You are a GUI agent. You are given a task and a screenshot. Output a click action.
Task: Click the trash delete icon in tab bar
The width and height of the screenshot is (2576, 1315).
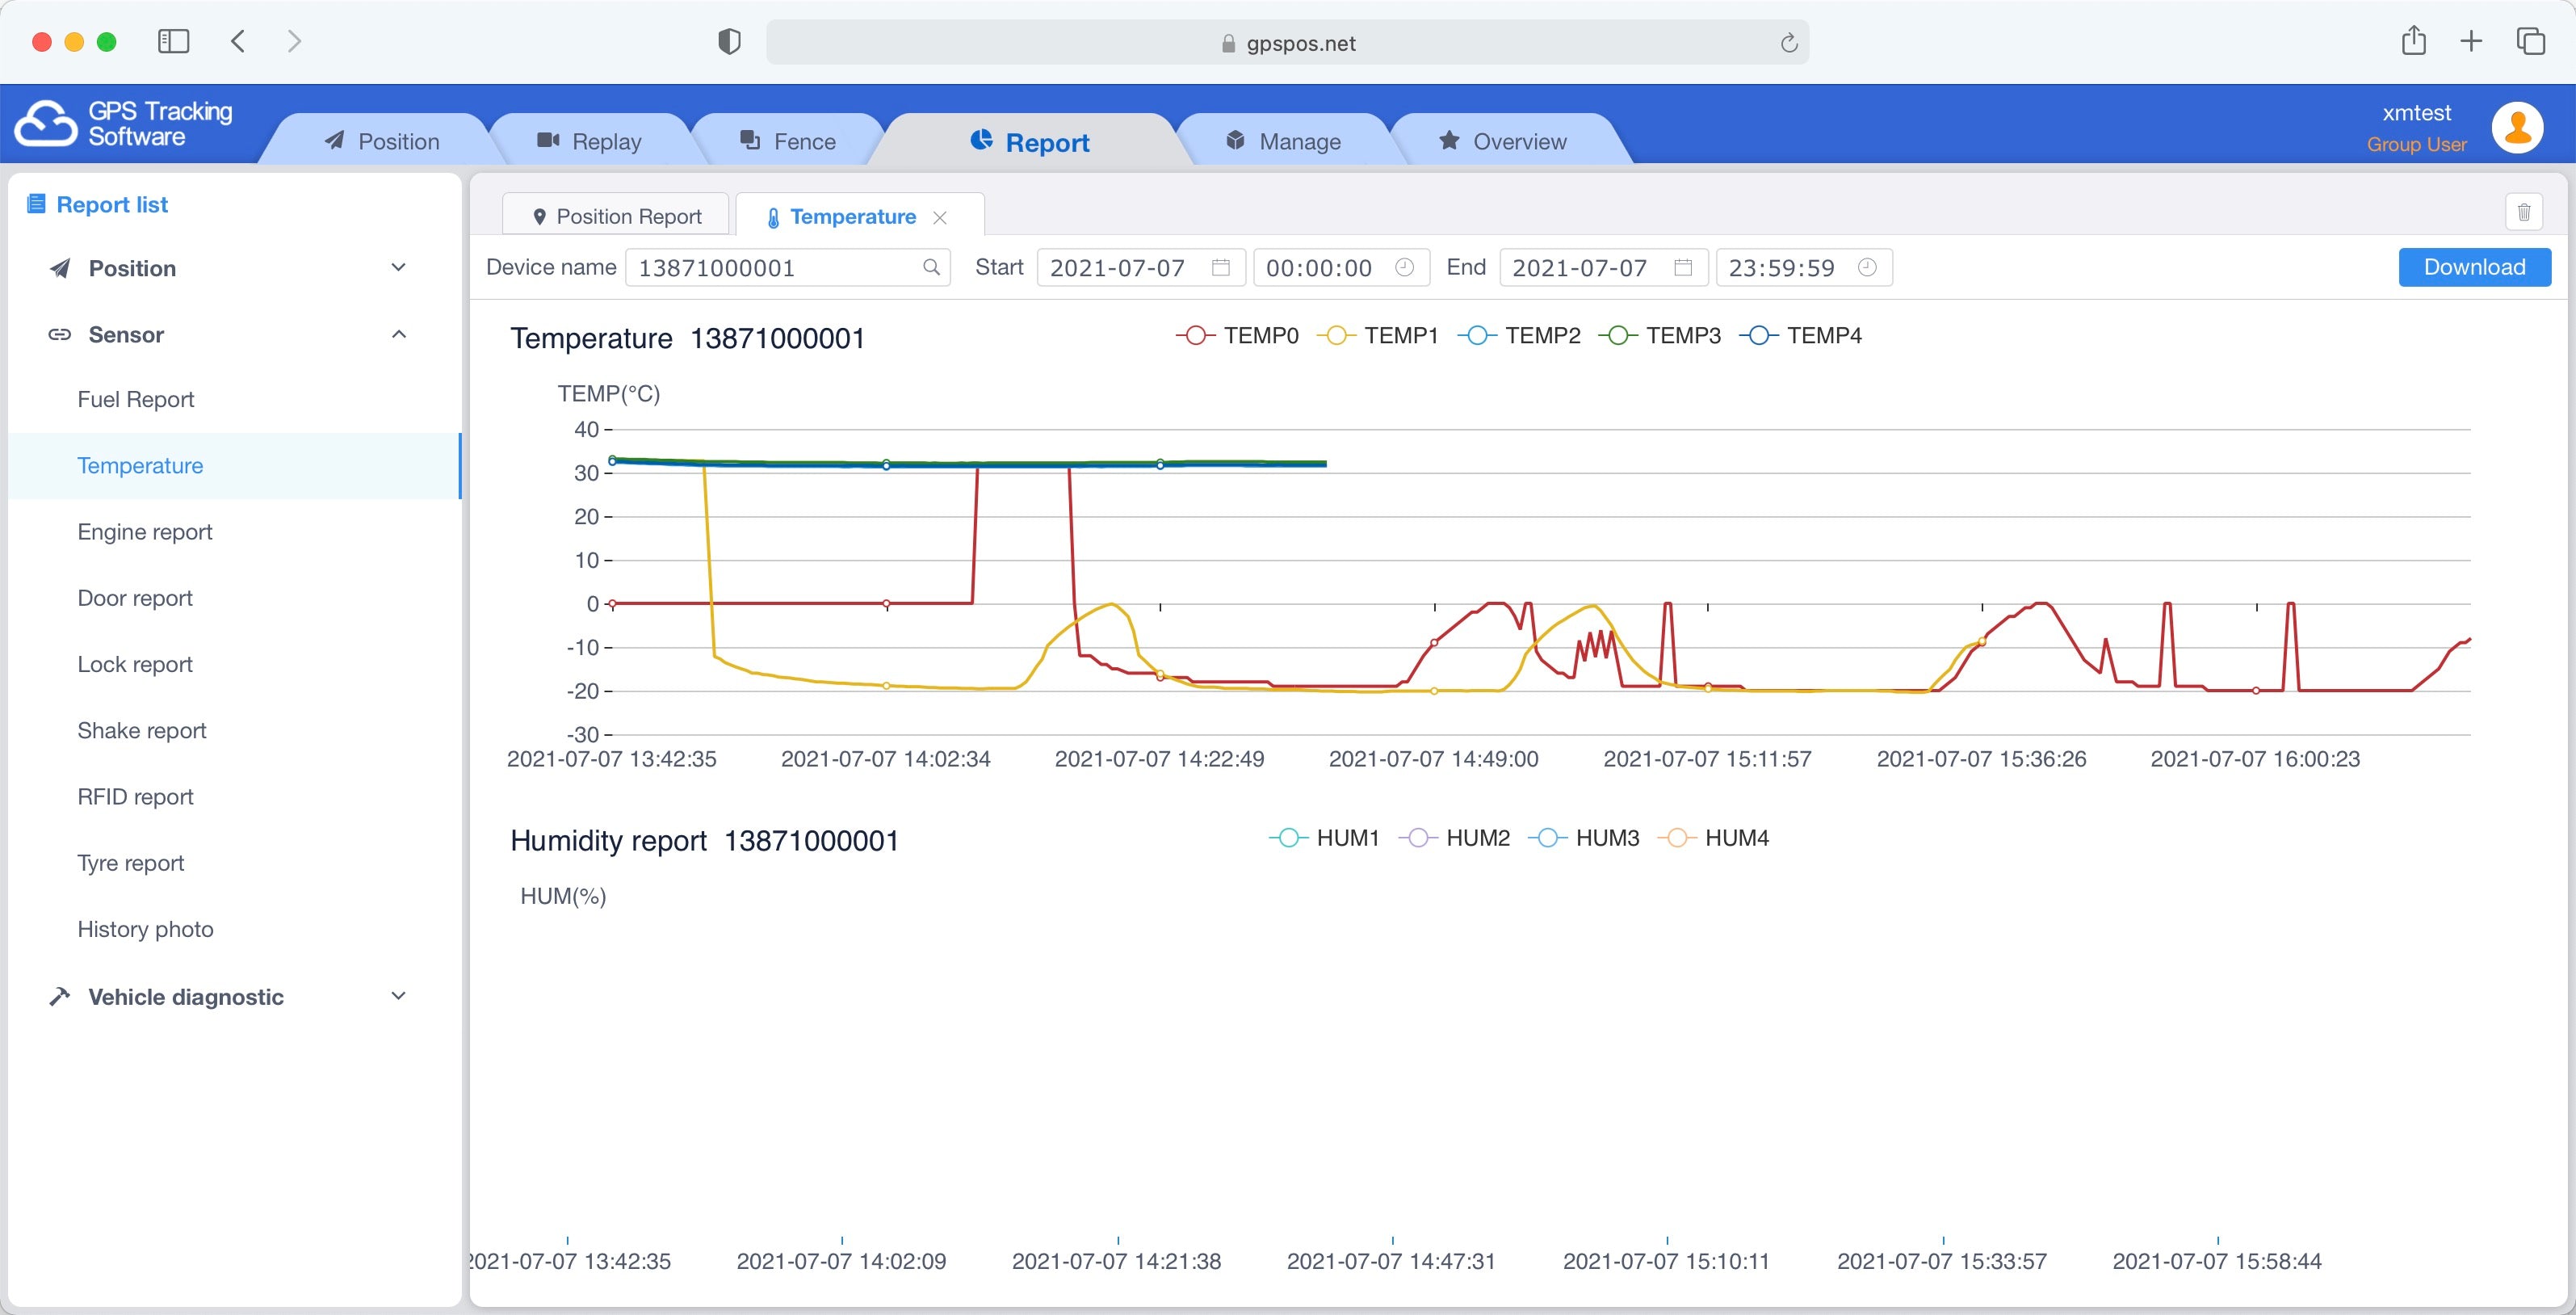point(2523,212)
